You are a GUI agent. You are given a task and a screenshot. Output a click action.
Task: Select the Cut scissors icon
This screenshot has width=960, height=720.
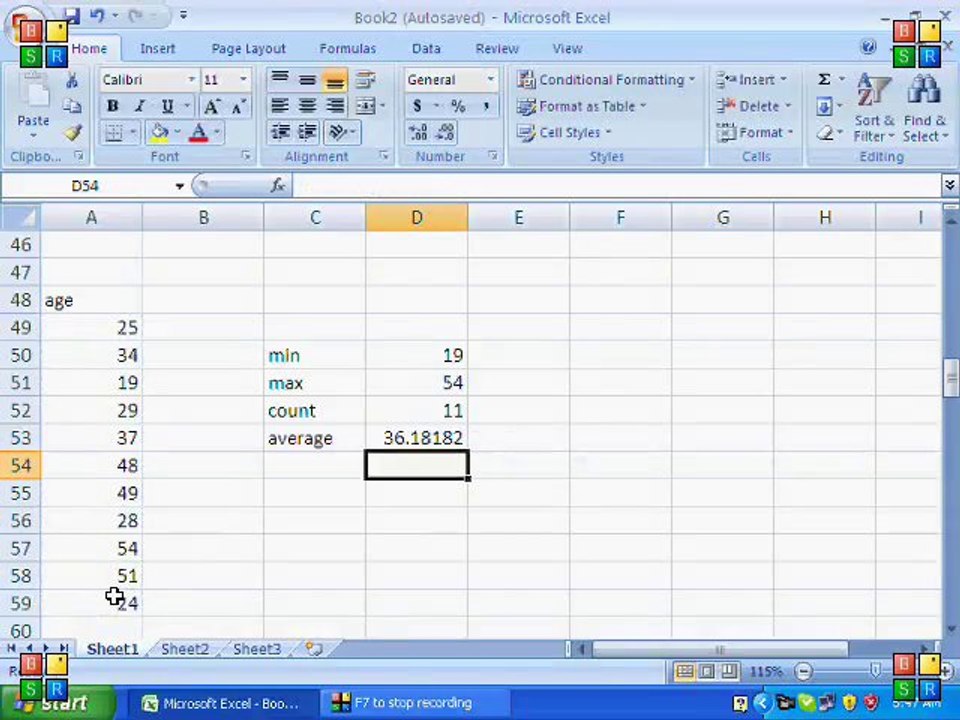point(72,80)
